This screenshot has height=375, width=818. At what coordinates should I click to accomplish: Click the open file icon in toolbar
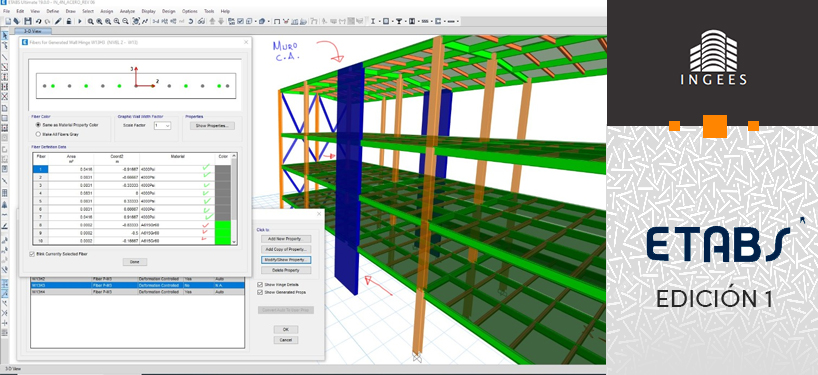coord(16,21)
